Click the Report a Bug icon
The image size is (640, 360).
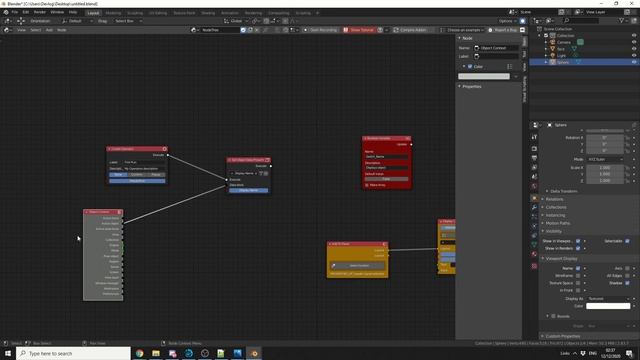pos(490,30)
